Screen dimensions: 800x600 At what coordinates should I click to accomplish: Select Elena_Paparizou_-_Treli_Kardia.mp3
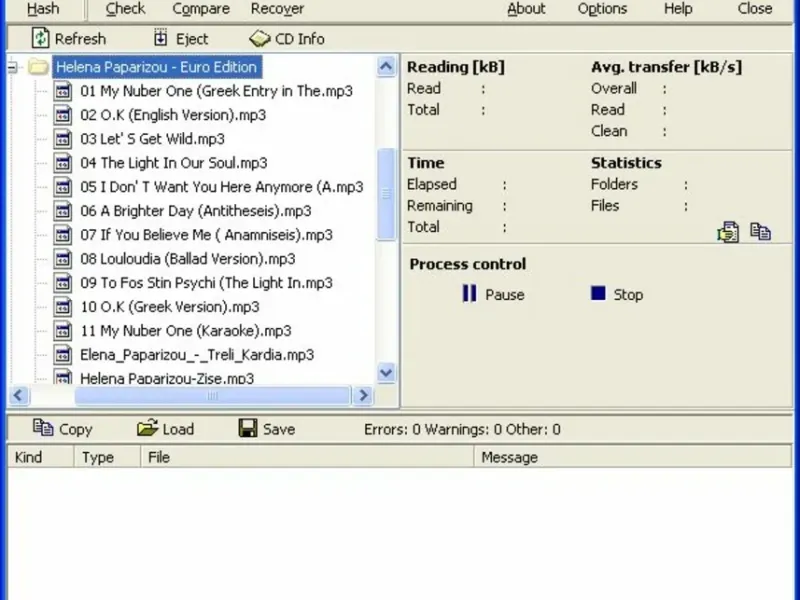[x=197, y=355]
